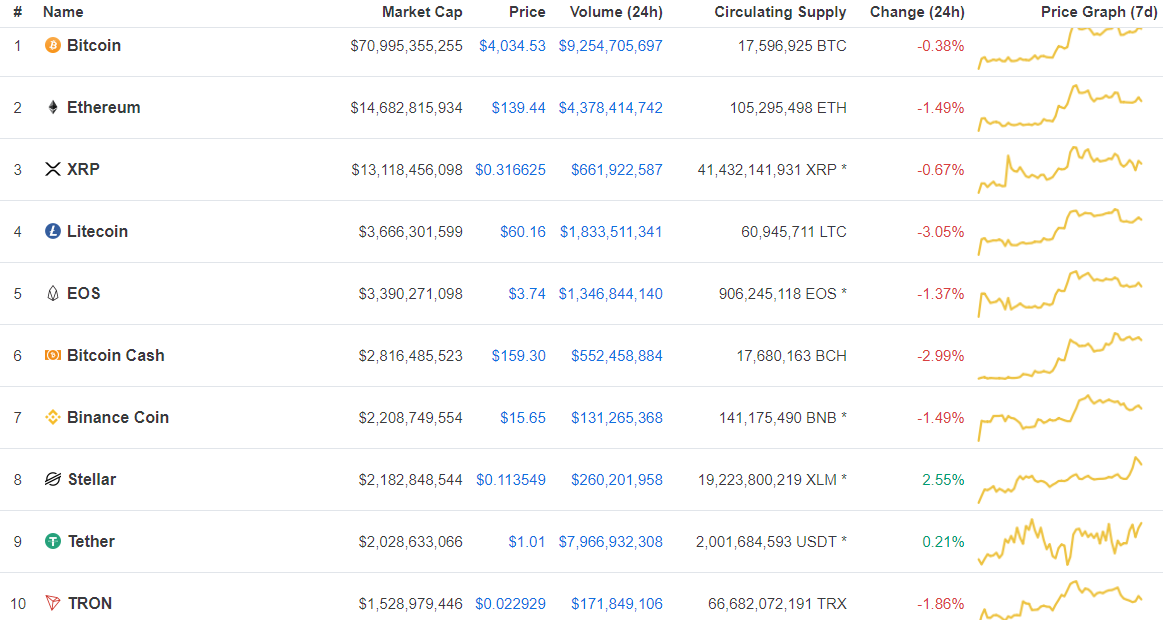Click the Stellar logo icon

[x=53, y=480]
